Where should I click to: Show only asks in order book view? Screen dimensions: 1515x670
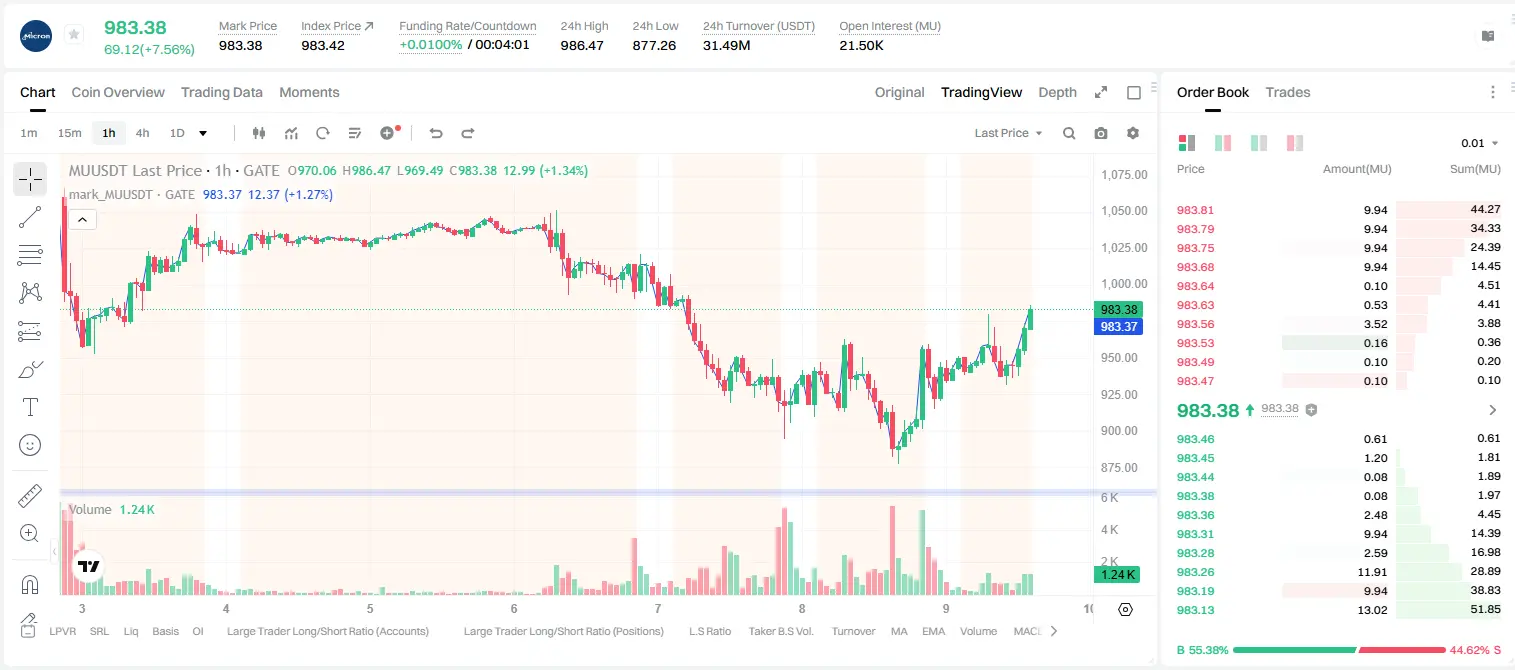1295,143
